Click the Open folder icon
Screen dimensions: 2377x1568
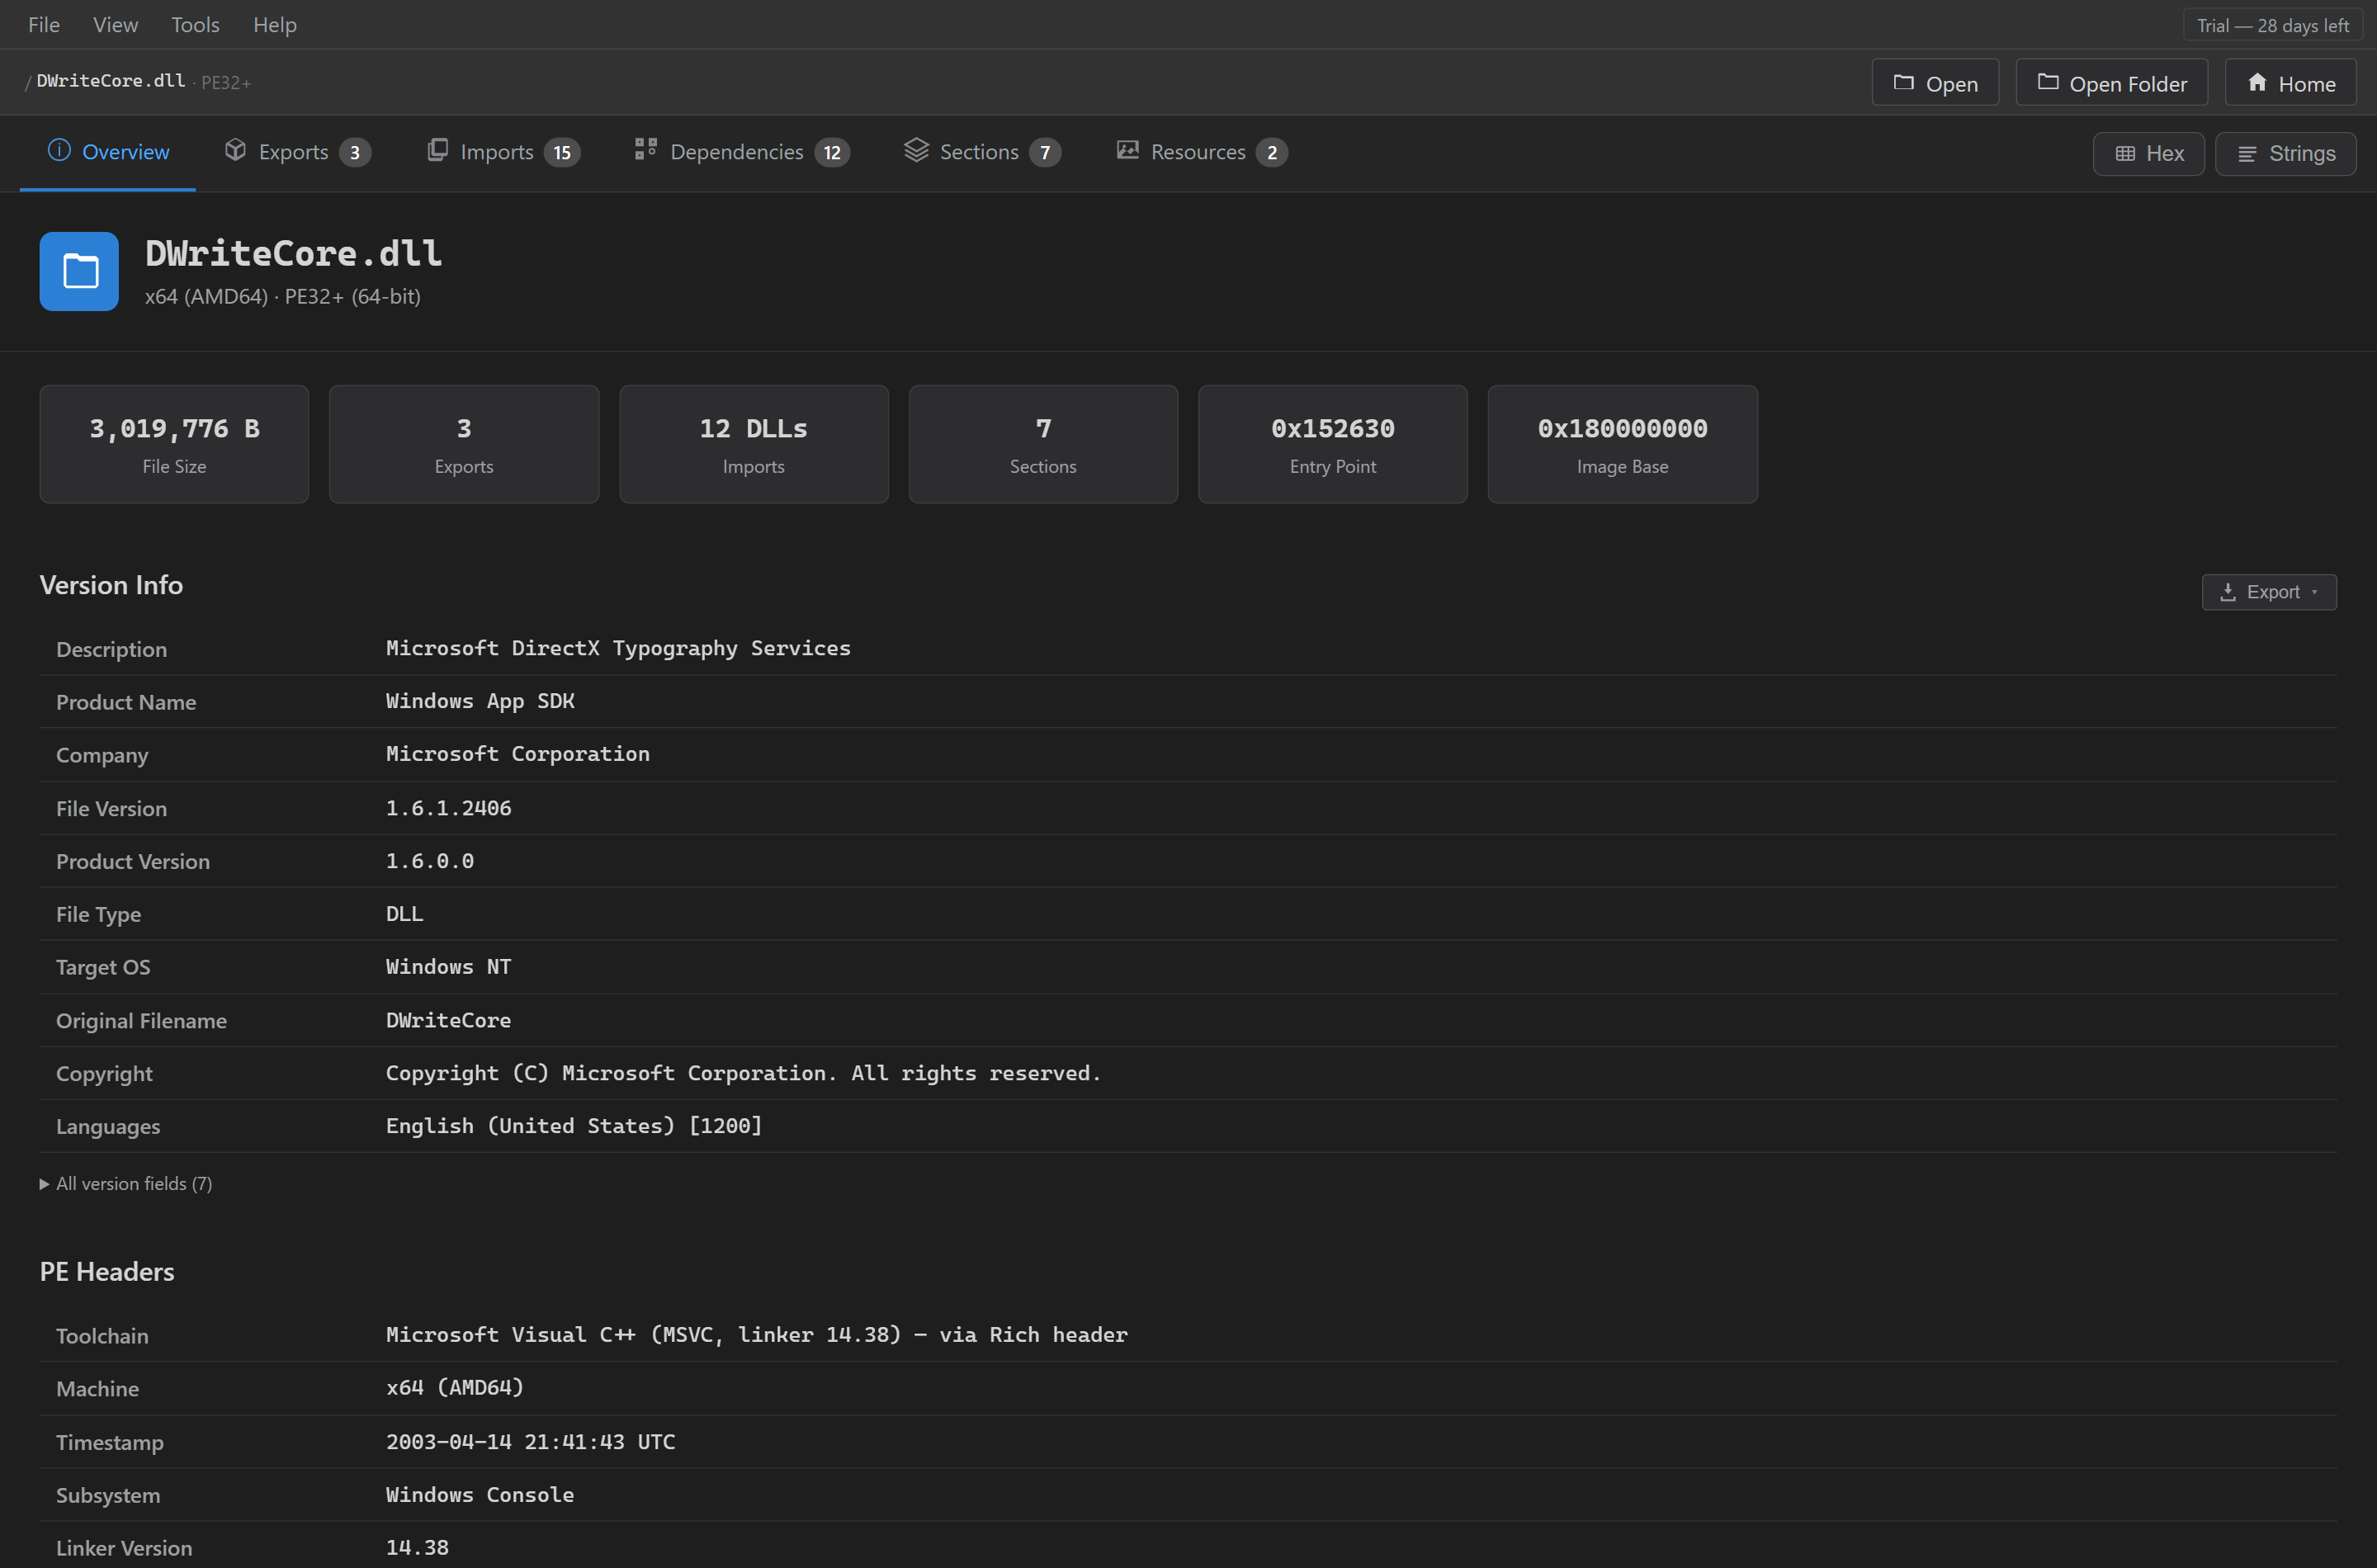click(1903, 82)
